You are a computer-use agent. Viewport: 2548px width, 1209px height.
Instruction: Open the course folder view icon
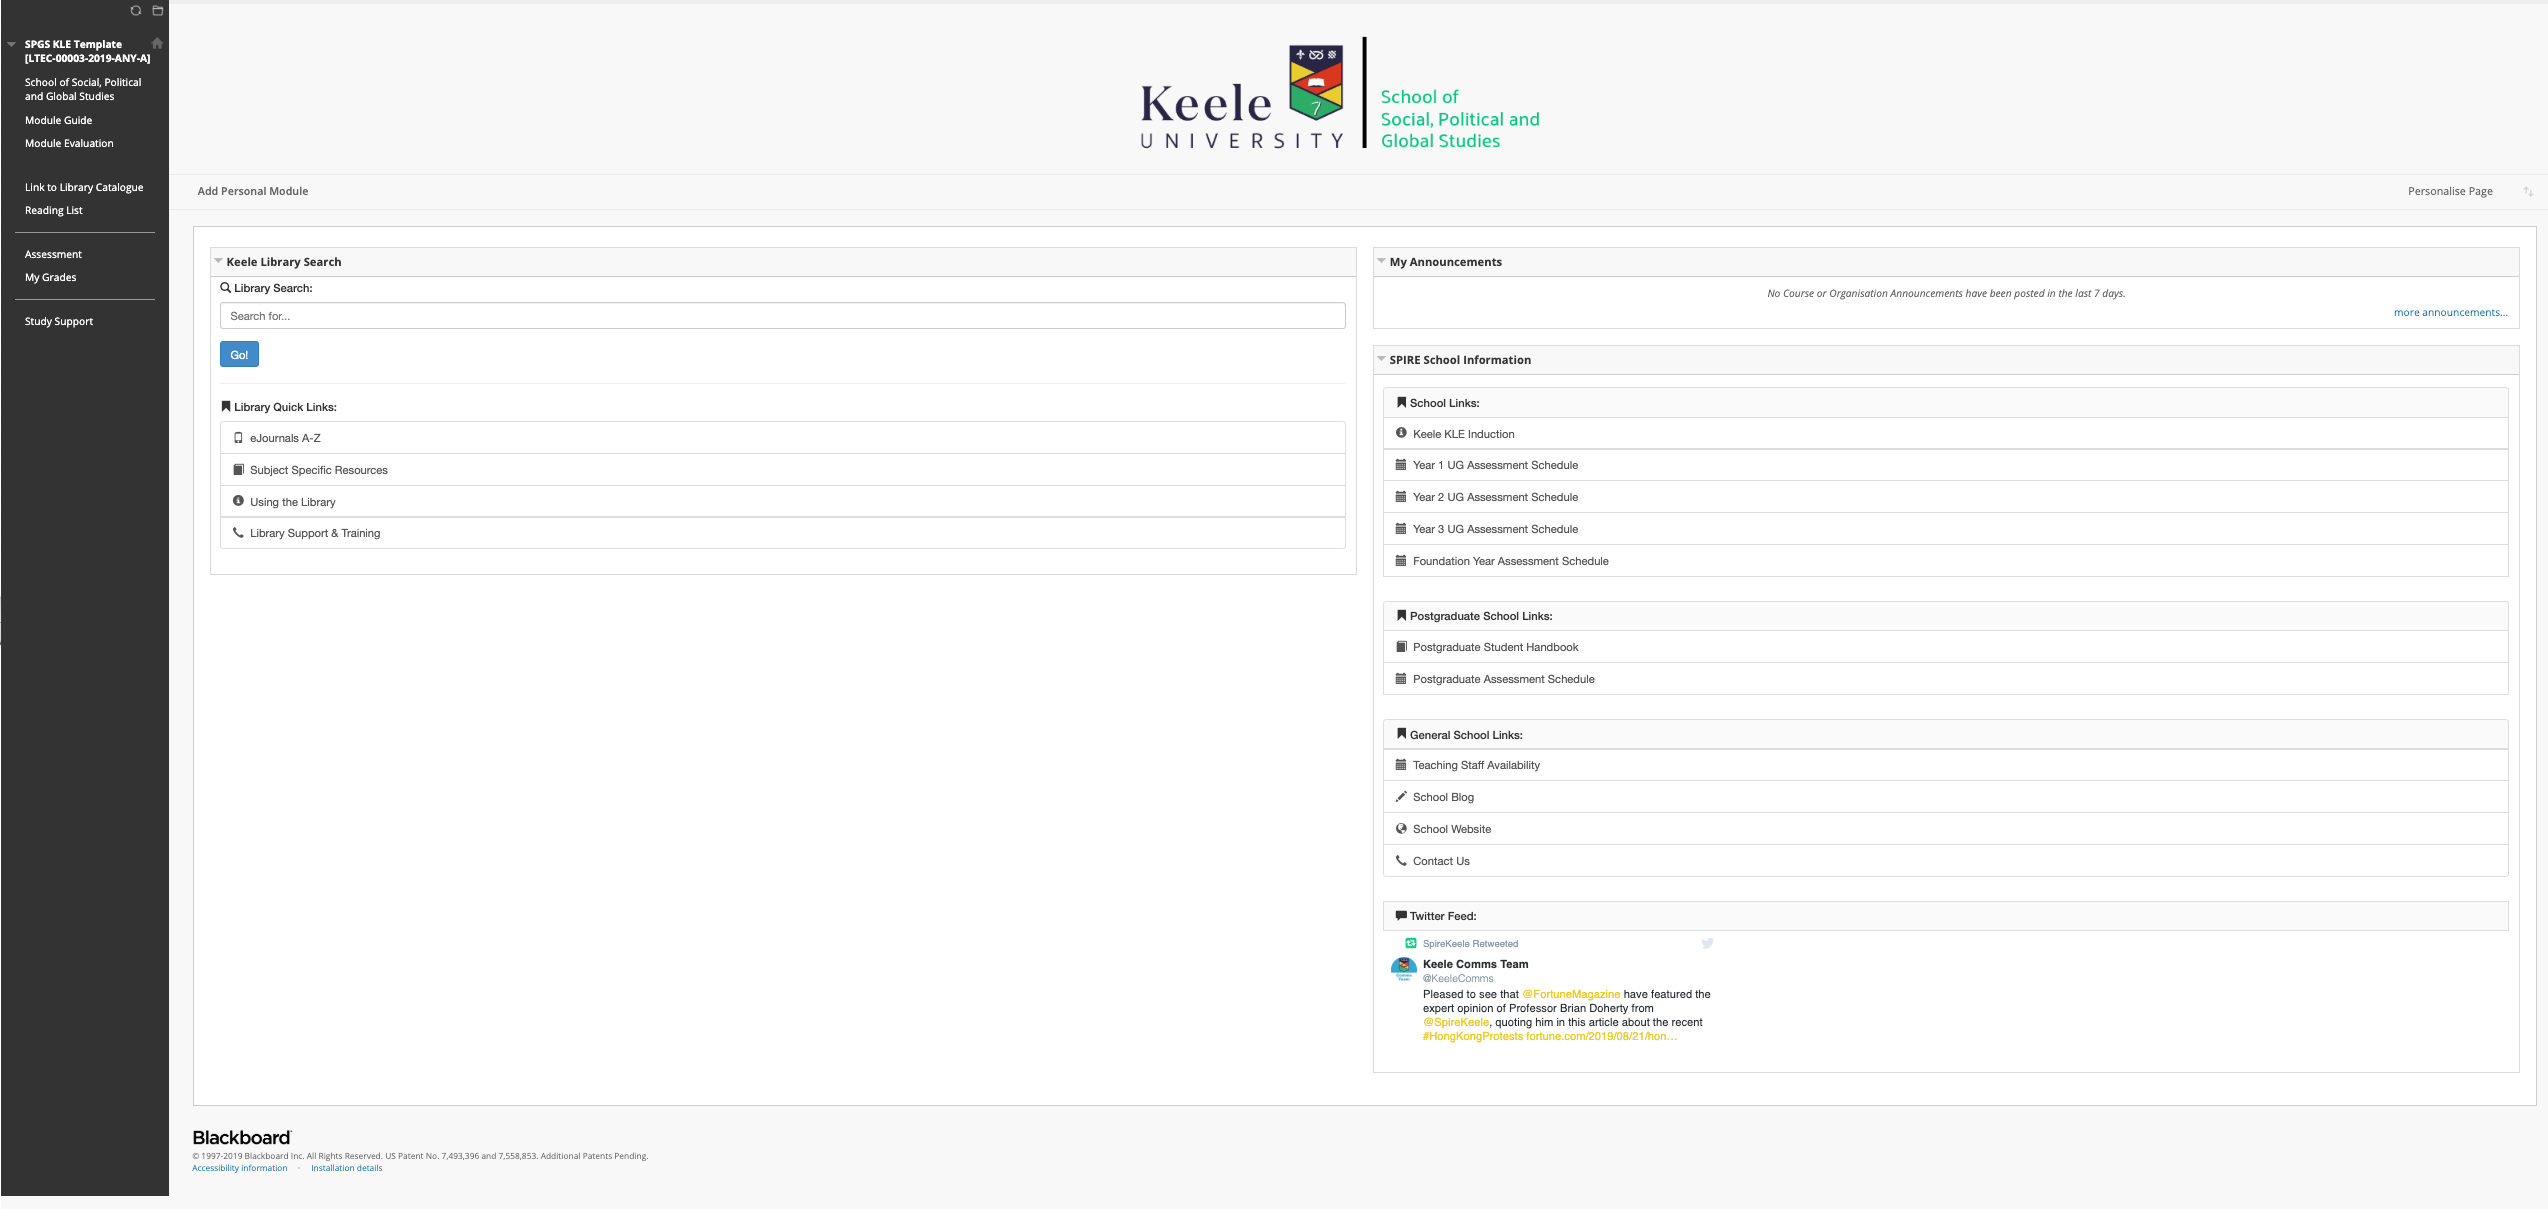click(x=157, y=10)
